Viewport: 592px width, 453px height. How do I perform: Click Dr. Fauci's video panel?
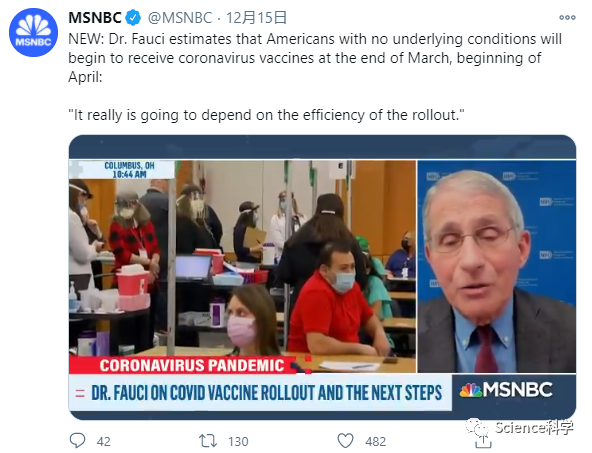pyautogui.click(x=496, y=267)
